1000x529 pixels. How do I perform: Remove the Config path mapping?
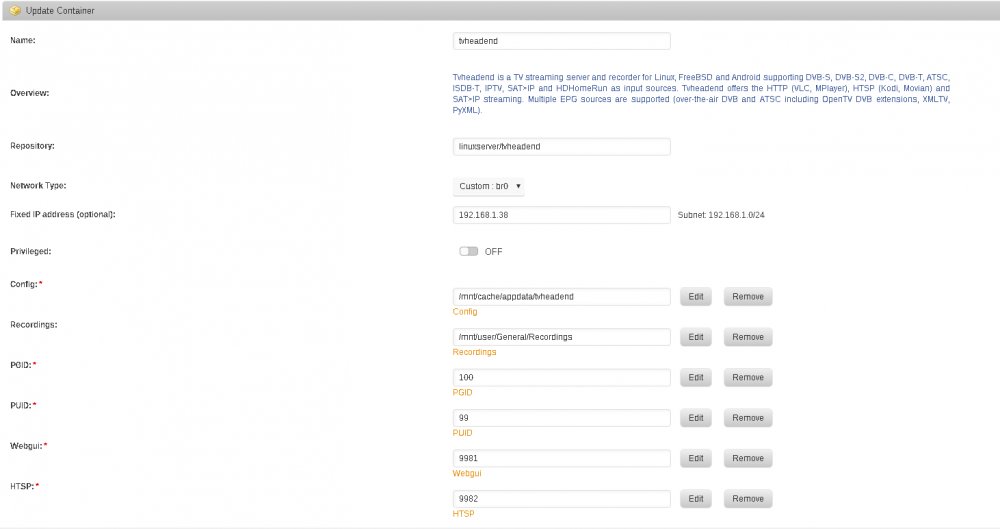(x=747, y=297)
